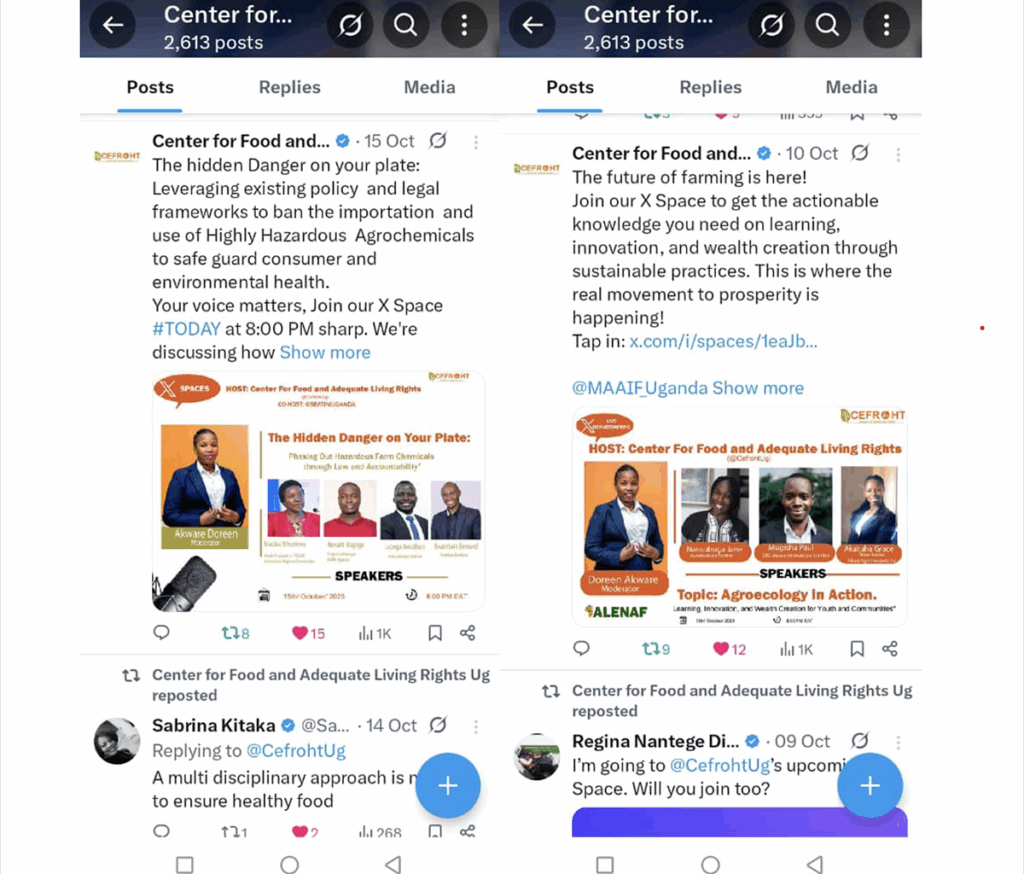Open the Hidden Danger on Your Plate image
The width and height of the screenshot is (1024, 874).
(319, 491)
